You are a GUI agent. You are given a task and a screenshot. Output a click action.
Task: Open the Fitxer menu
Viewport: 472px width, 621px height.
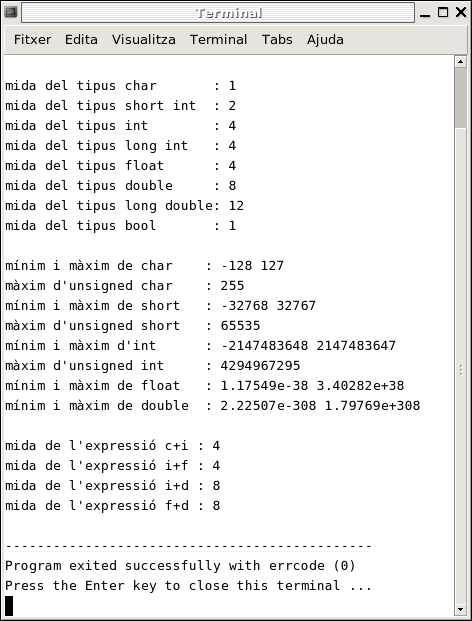click(32, 40)
